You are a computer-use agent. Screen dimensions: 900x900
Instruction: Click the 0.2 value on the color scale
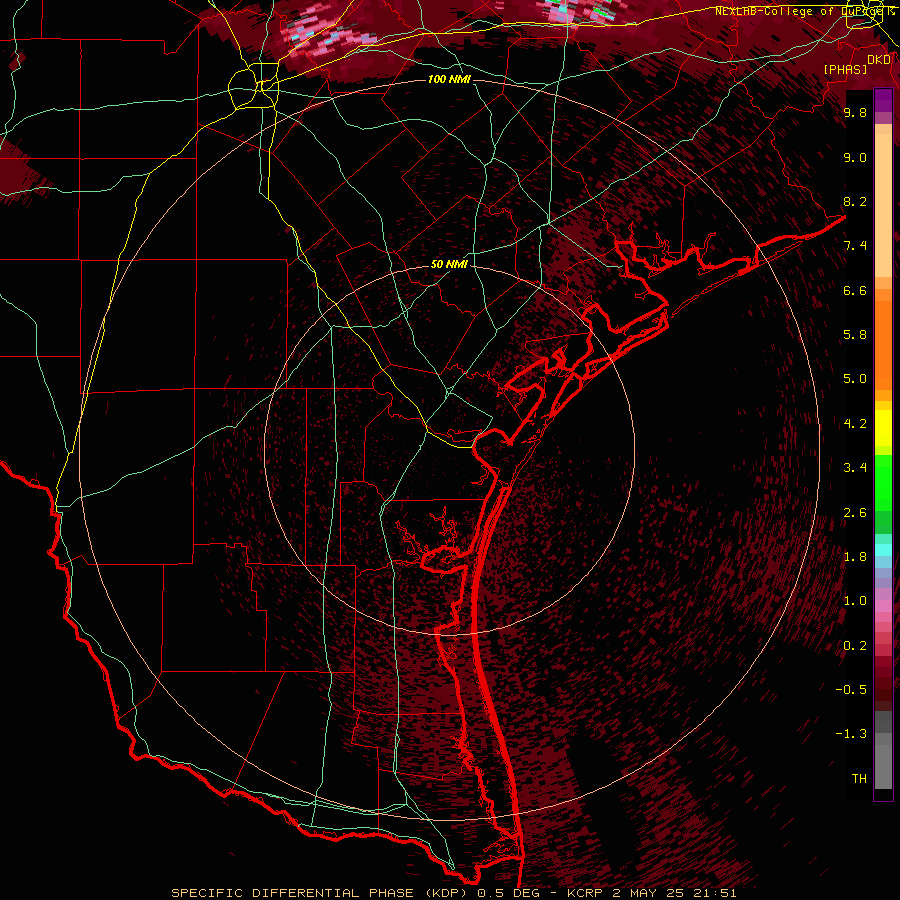click(x=855, y=646)
